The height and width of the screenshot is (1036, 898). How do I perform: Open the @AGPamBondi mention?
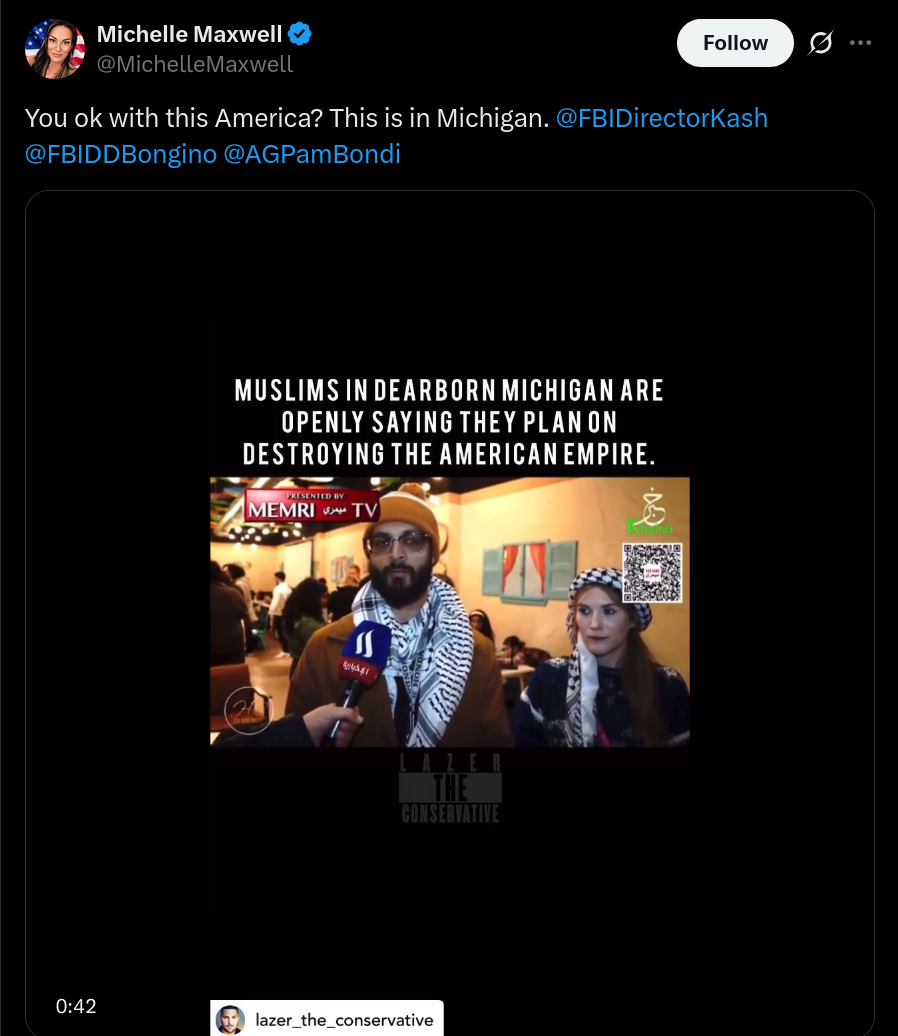click(312, 154)
